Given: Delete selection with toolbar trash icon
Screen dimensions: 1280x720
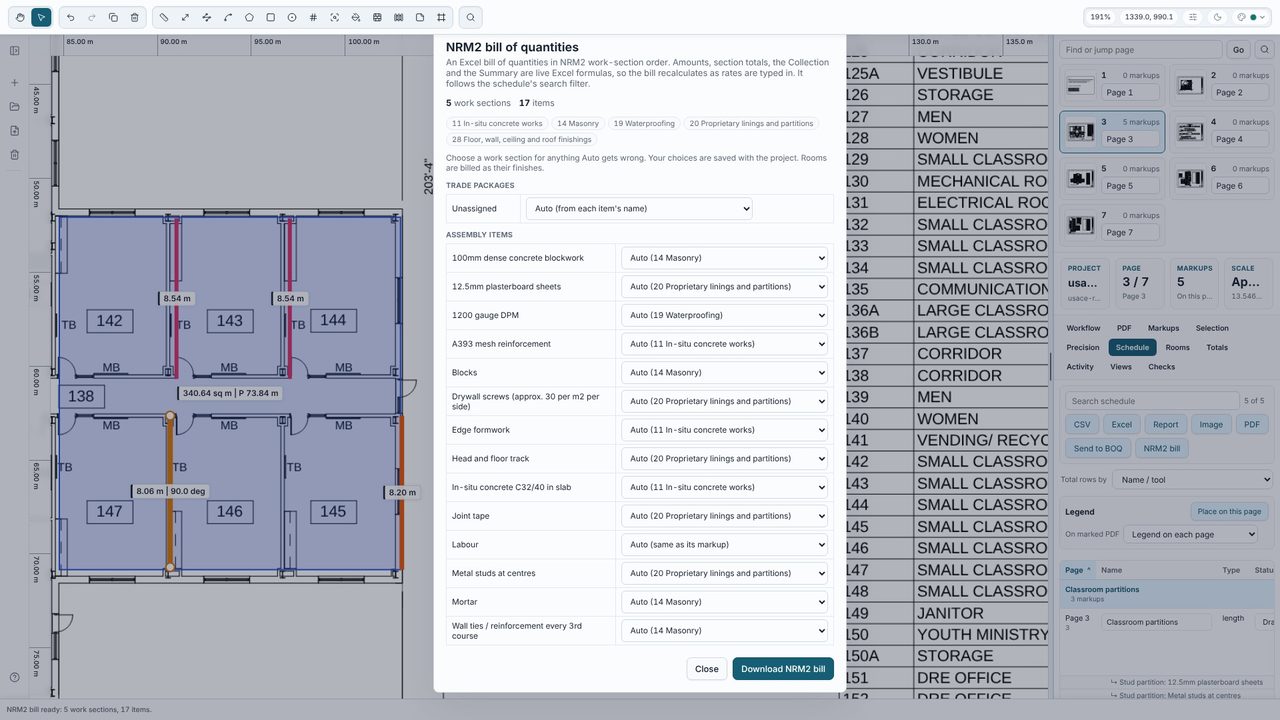Looking at the screenshot, I should pos(135,17).
